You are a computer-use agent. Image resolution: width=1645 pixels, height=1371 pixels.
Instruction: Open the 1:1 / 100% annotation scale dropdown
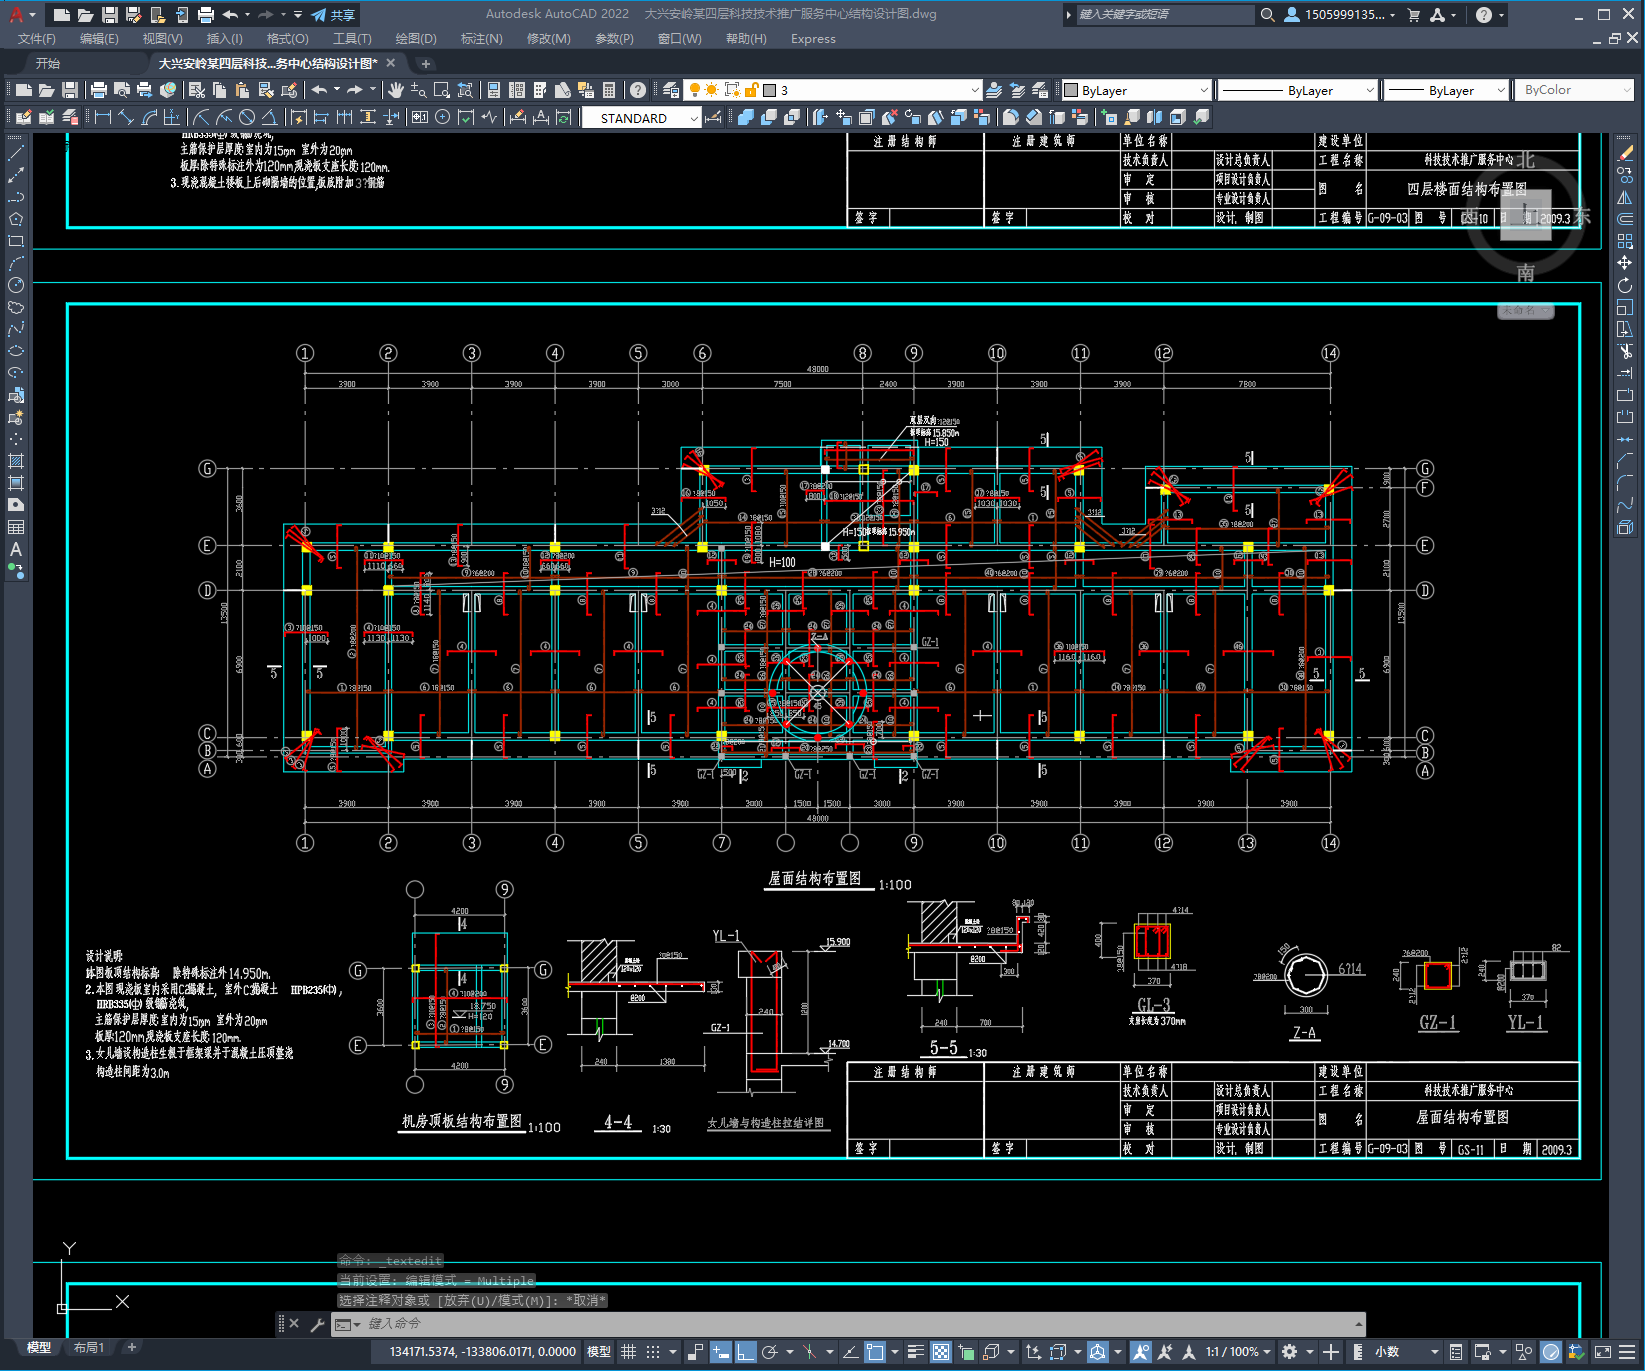pyautogui.click(x=1238, y=1352)
